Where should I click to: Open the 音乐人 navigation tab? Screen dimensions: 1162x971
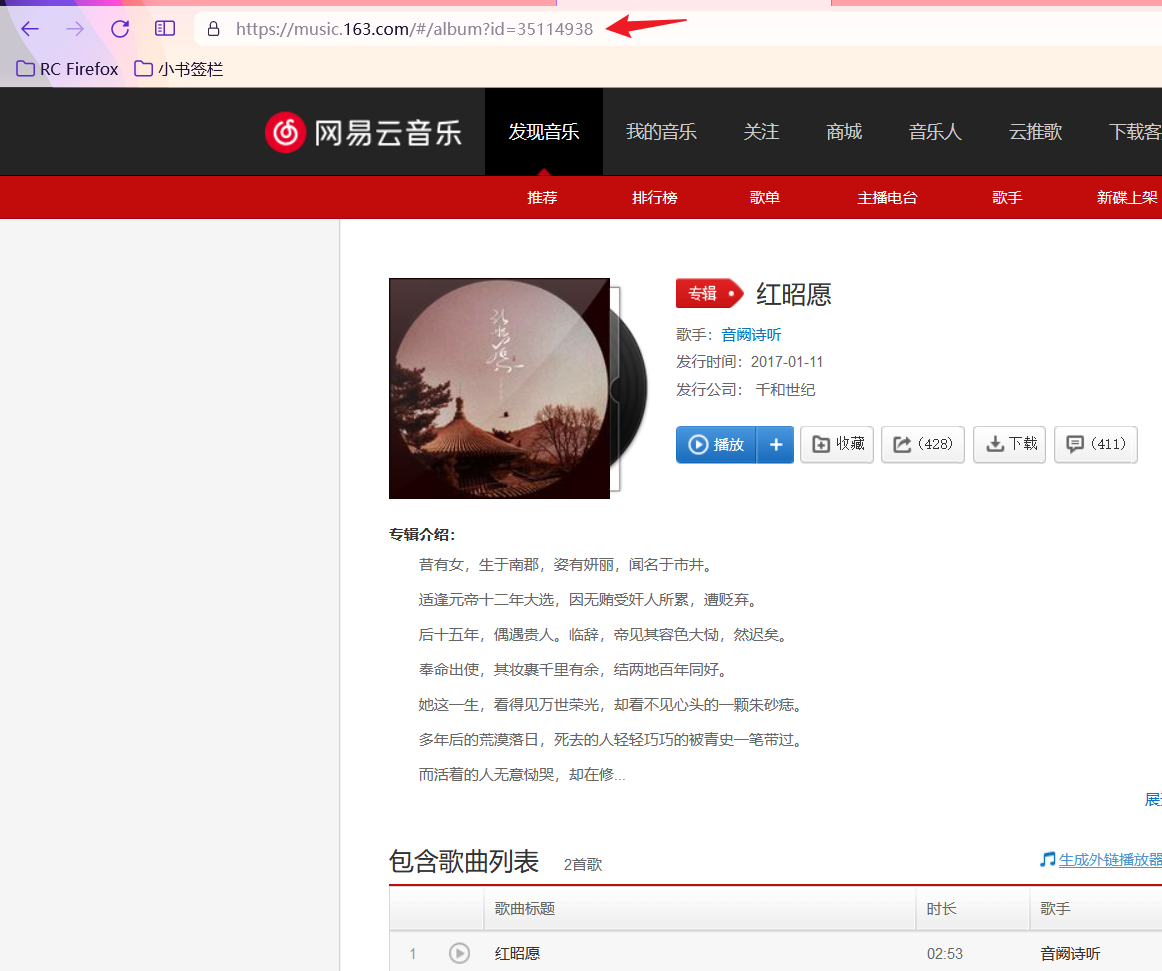pyautogui.click(x=935, y=132)
